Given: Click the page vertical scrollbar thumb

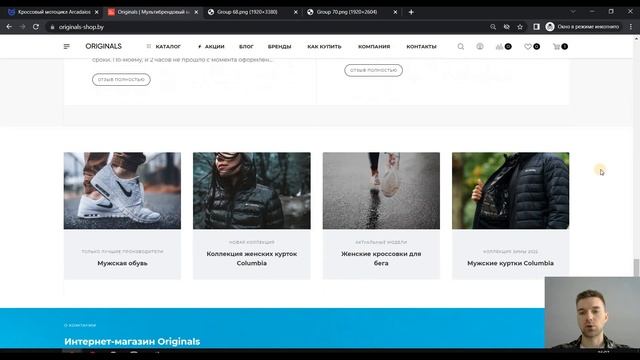Looking at the screenshot, I should coord(636,268).
